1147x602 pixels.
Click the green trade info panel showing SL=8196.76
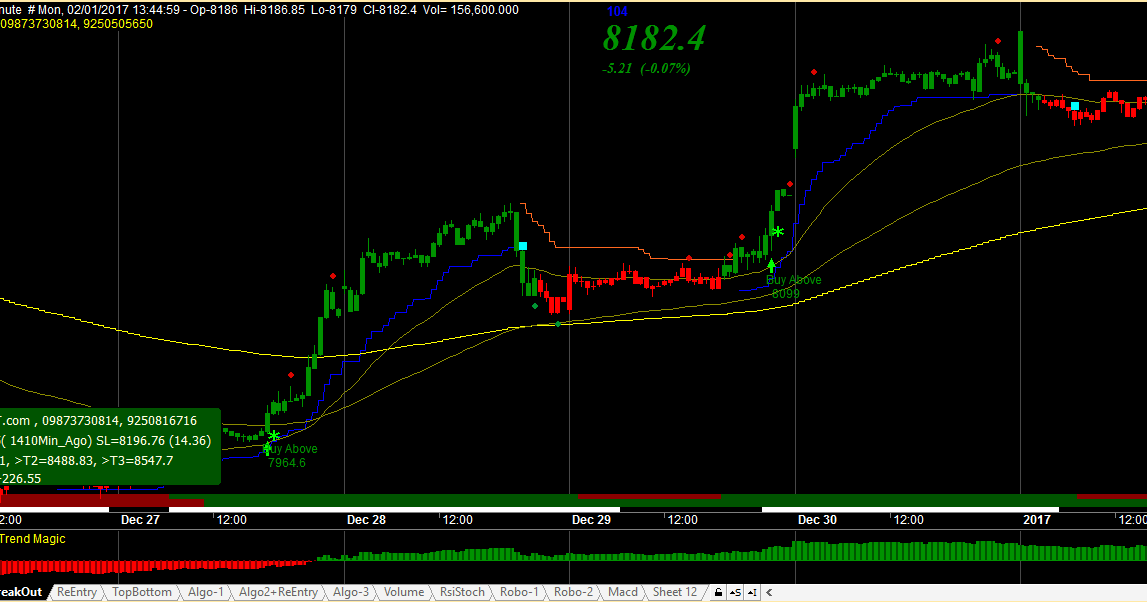pos(110,445)
